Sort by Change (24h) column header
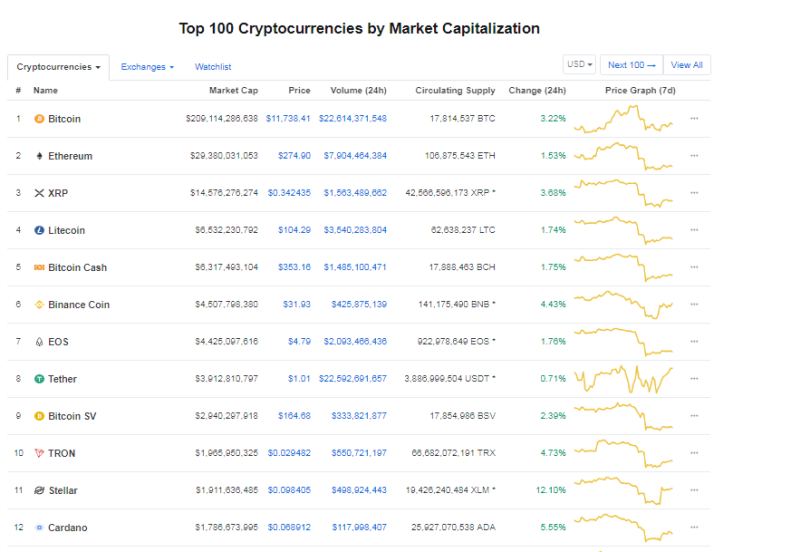Screen dimensions: 791x552 [537, 90]
